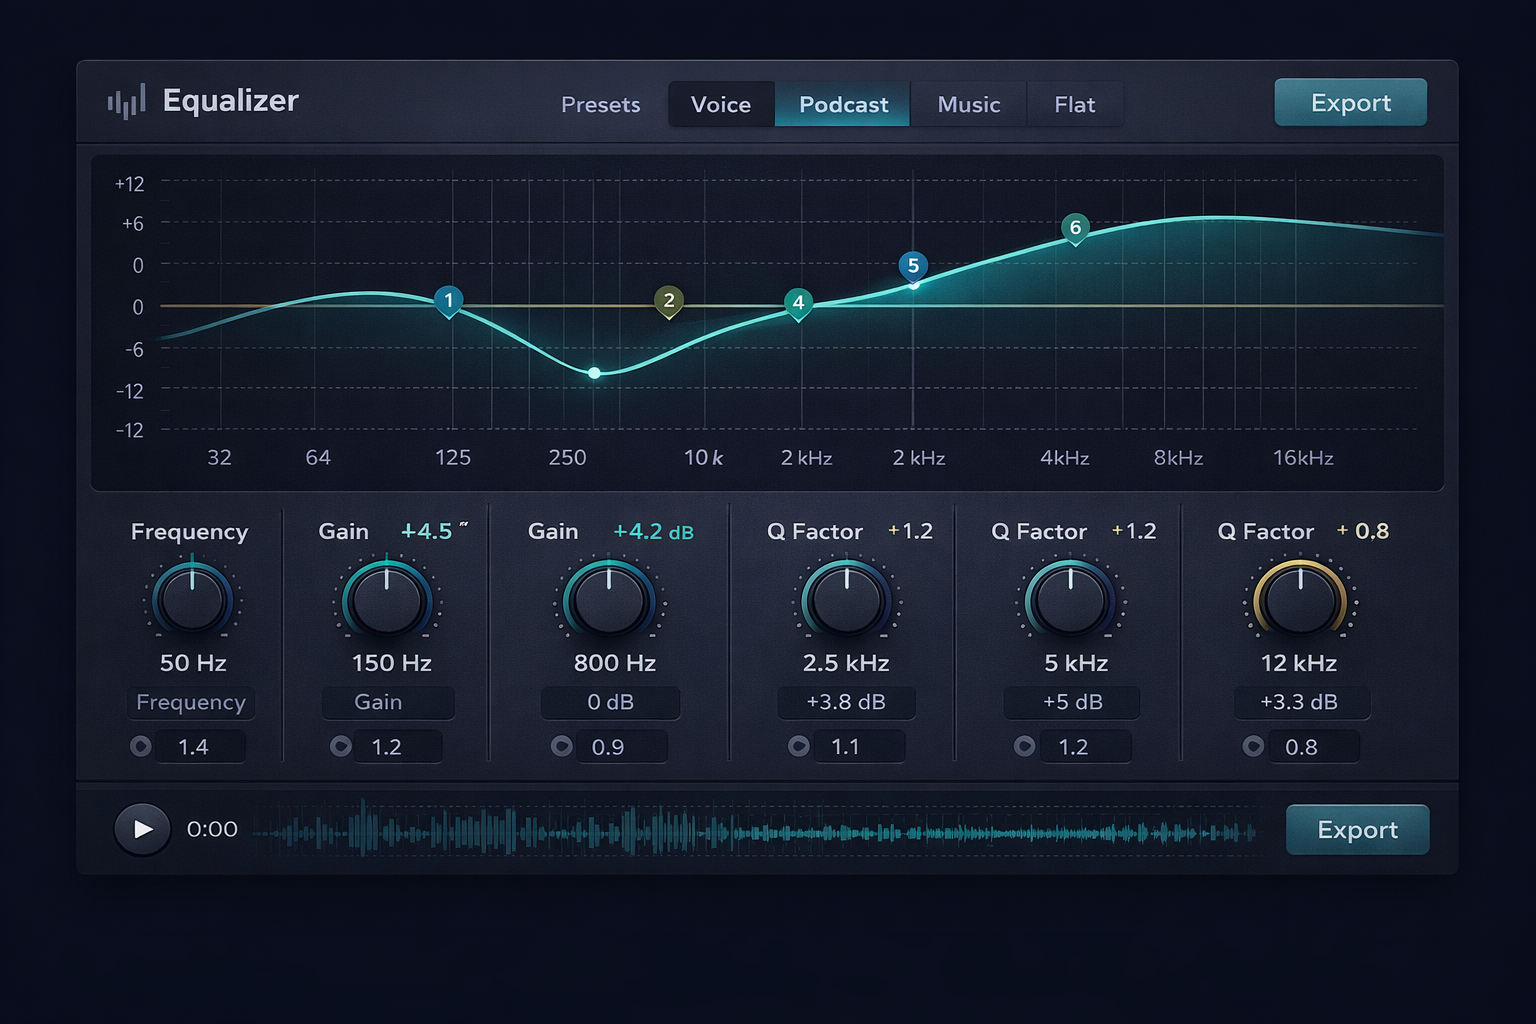Click the top Export button
This screenshot has height=1024, width=1536.
click(x=1350, y=101)
